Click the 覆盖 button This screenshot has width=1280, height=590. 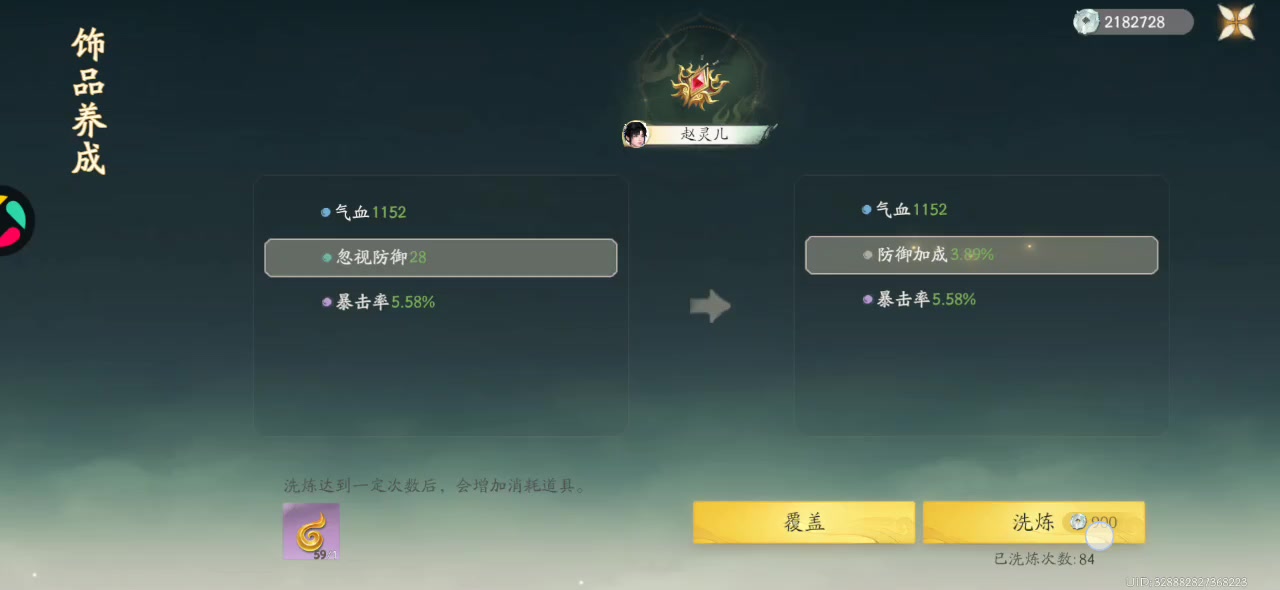click(804, 522)
